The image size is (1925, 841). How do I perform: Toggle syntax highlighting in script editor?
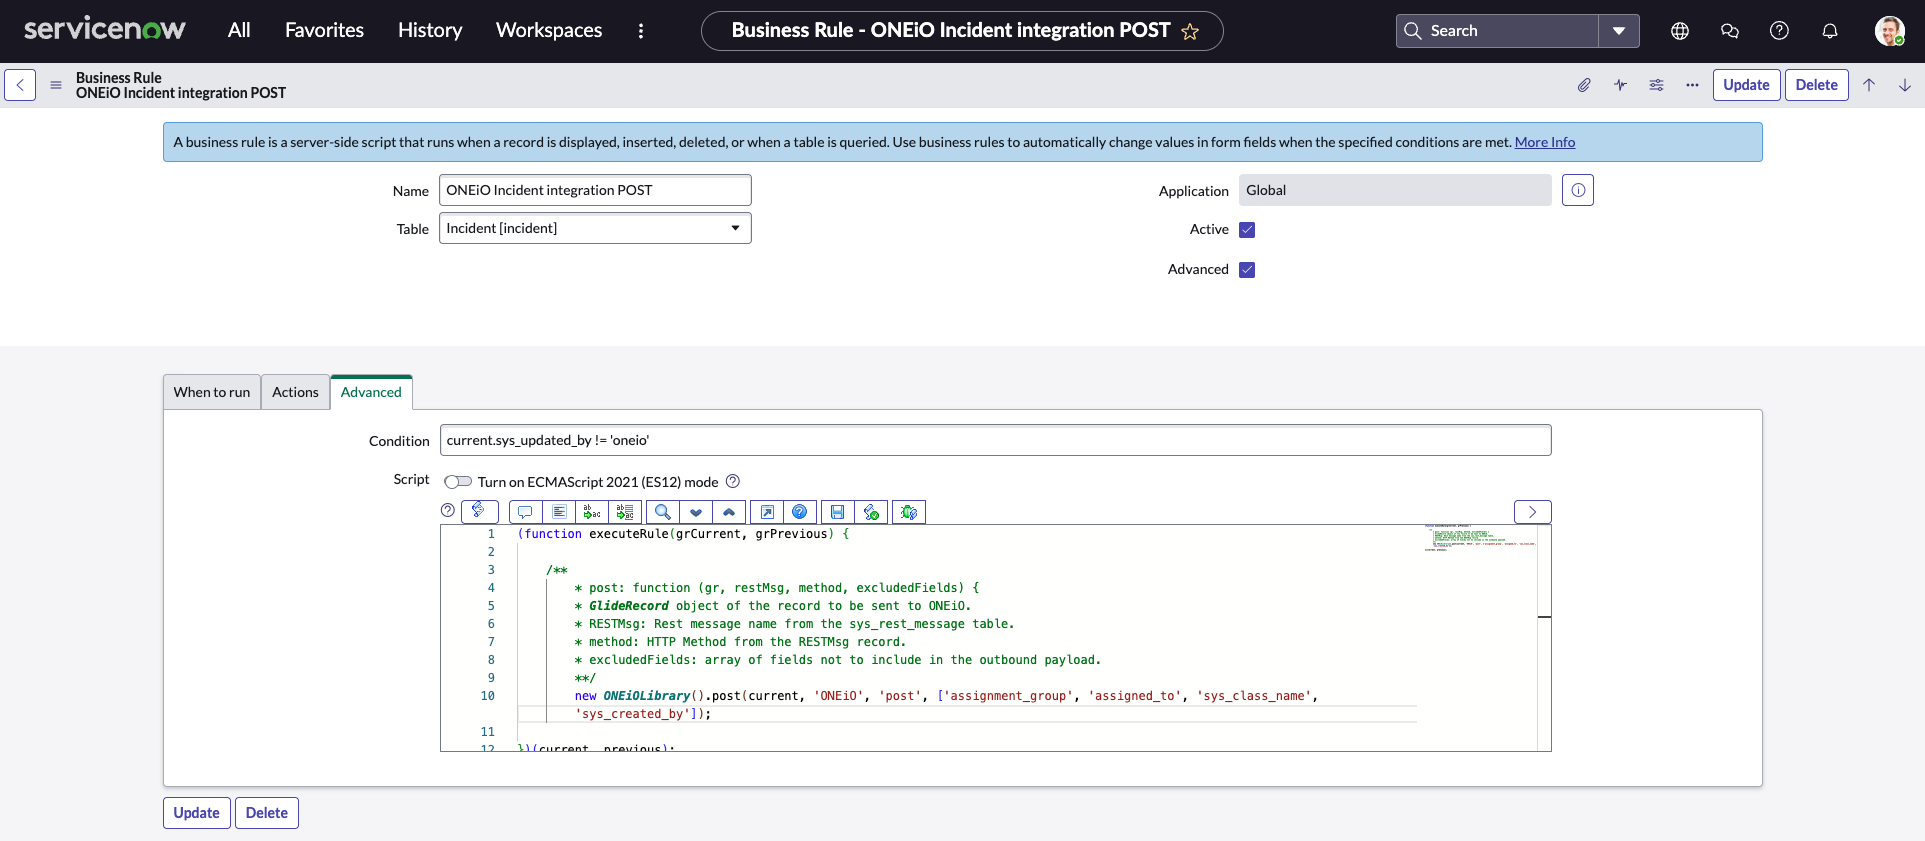479,511
